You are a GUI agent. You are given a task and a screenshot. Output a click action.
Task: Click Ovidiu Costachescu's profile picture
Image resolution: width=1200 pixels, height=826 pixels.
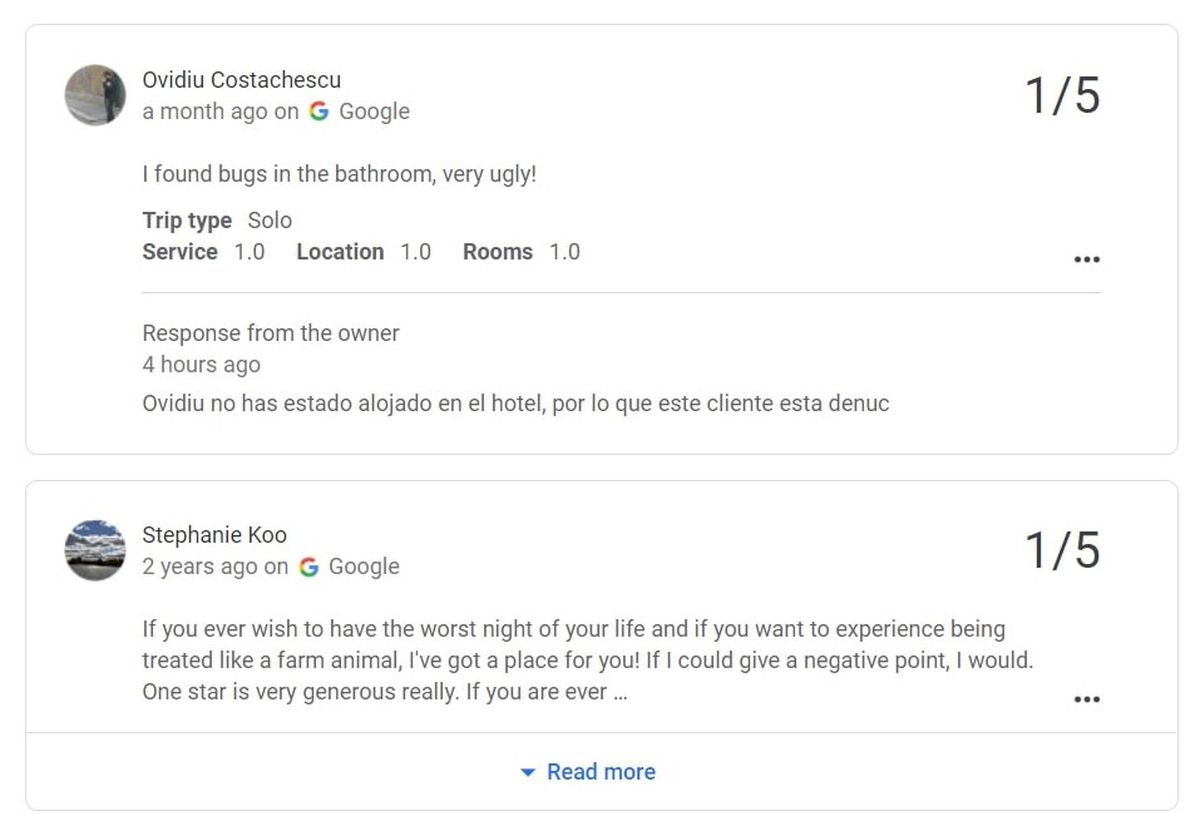pos(95,96)
